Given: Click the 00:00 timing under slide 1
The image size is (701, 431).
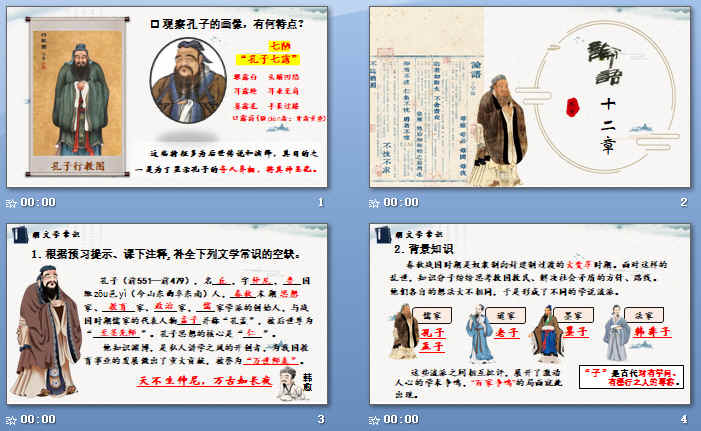Looking at the screenshot, I should (x=38, y=202).
